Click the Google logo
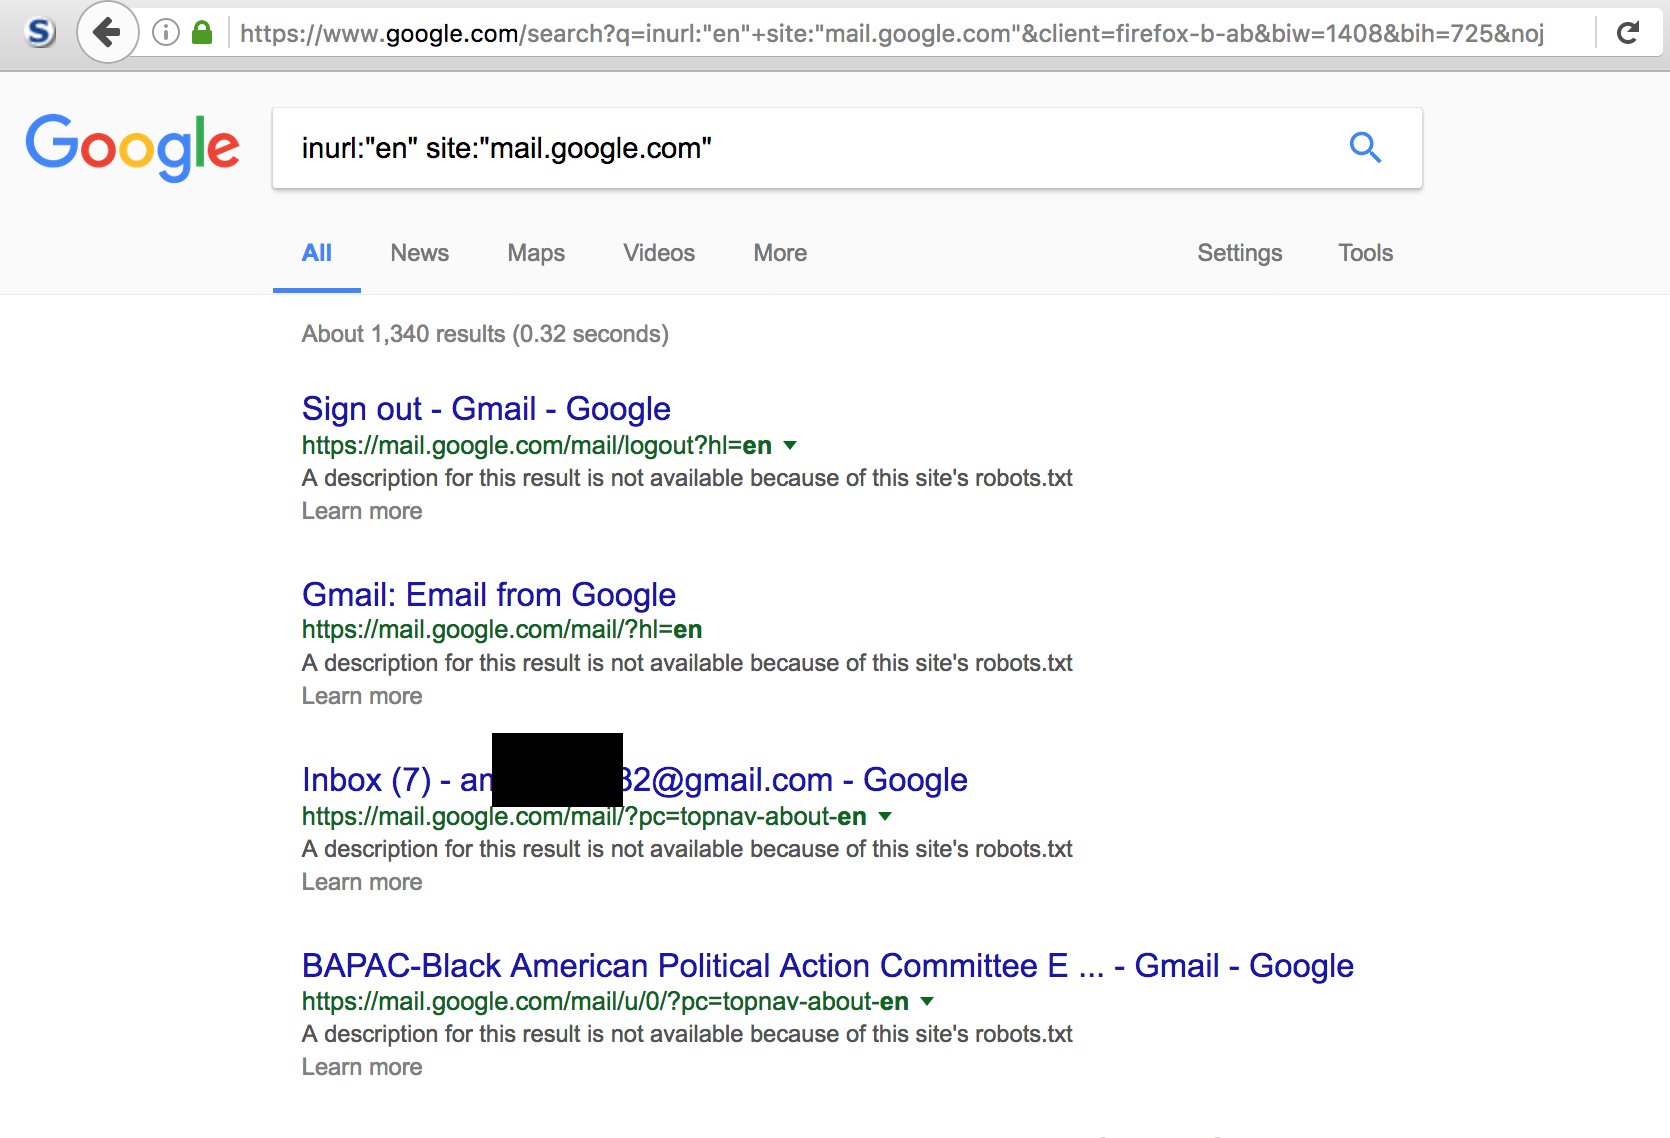The width and height of the screenshot is (1670, 1138). coord(132,147)
